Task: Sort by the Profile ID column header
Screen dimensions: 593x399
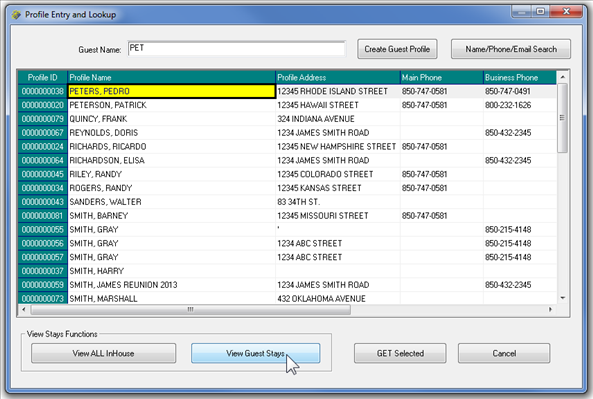Action: tap(43, 78)
